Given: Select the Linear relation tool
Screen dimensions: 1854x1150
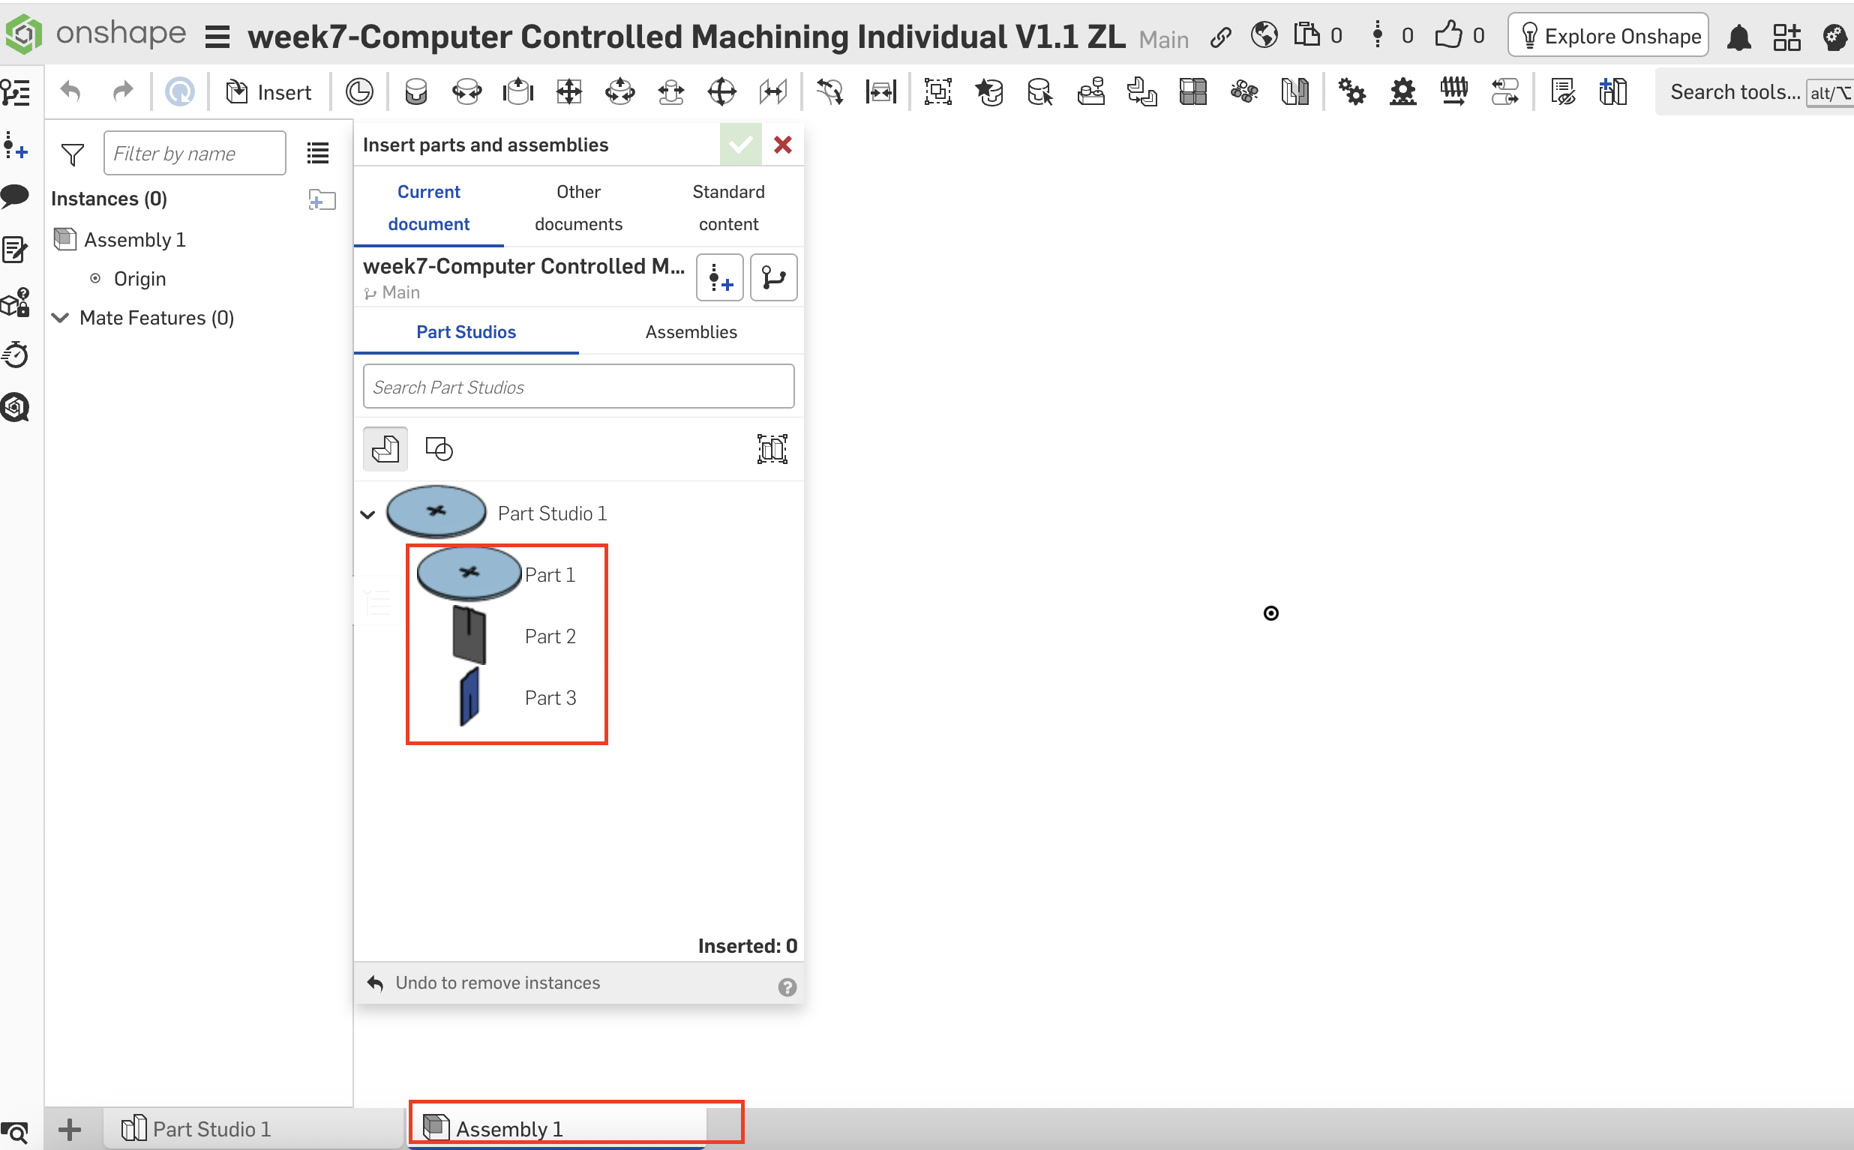Looking at the screenshot, I should [1505, 92].
